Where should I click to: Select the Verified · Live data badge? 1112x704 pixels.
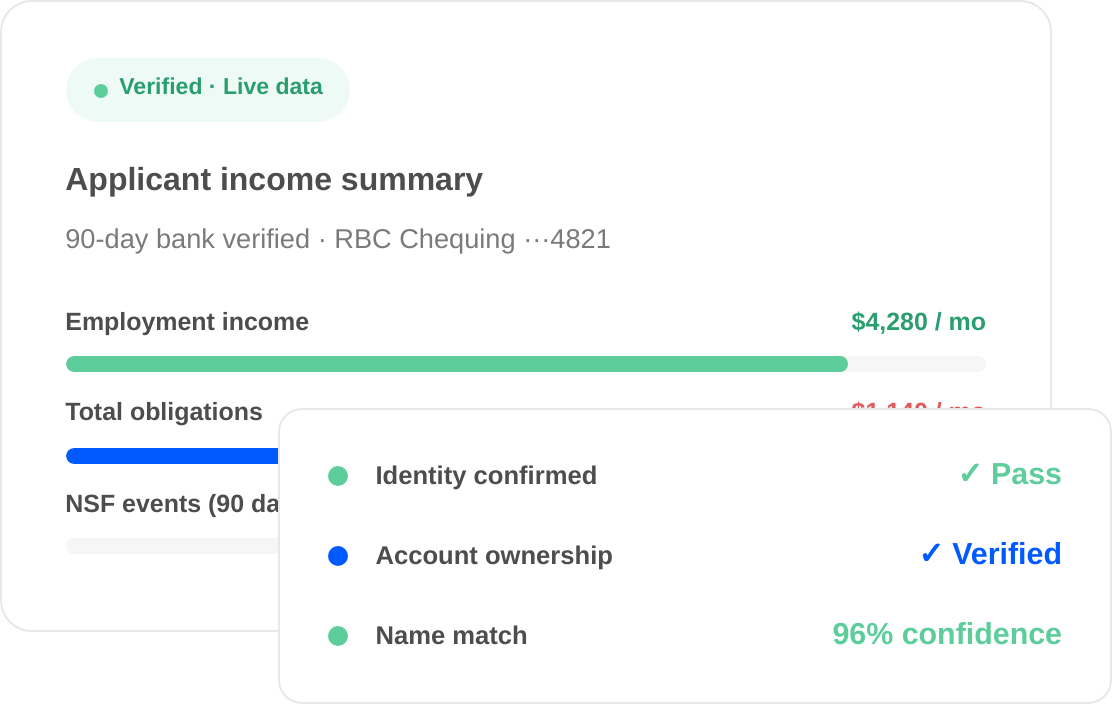[208, 90]
